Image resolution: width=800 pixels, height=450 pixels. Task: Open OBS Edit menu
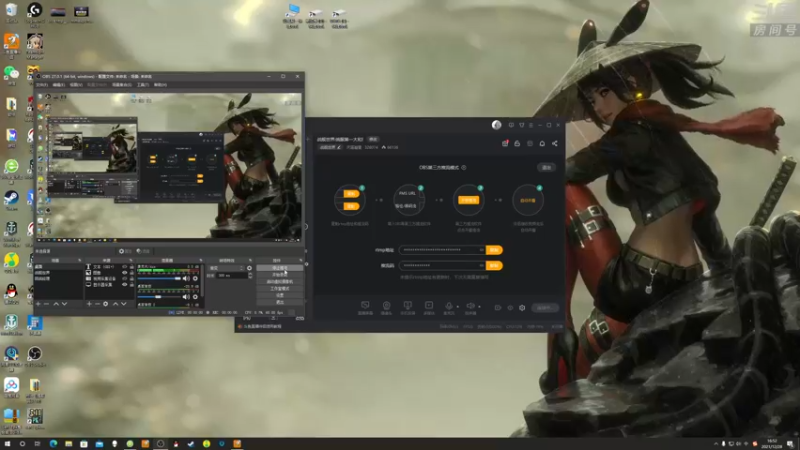(x=59, y=85)
